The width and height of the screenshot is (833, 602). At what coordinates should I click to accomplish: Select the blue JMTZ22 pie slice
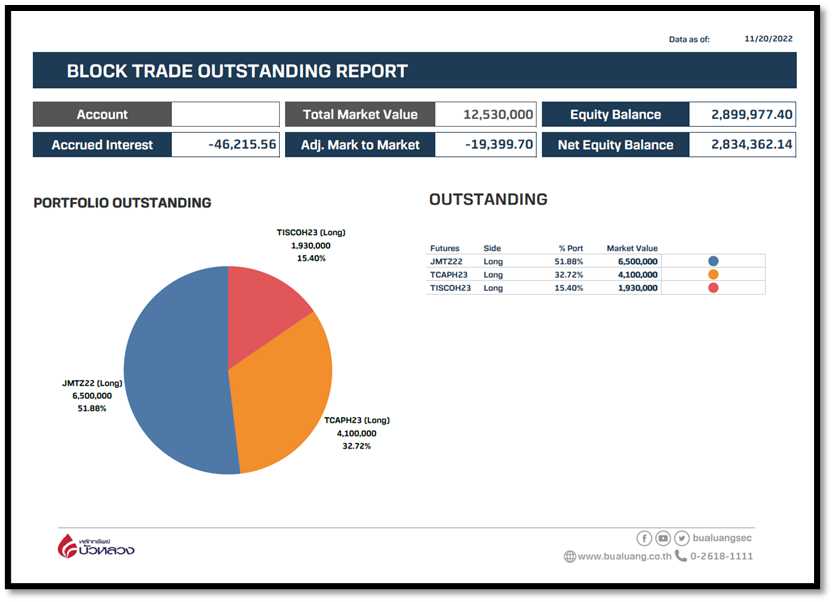[x=170, y=380]
